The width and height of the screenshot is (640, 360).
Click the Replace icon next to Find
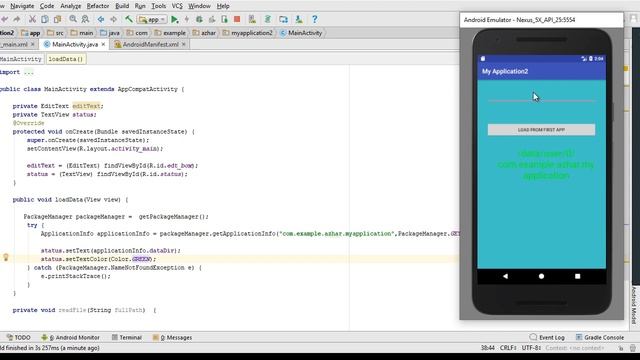(85, 19)
